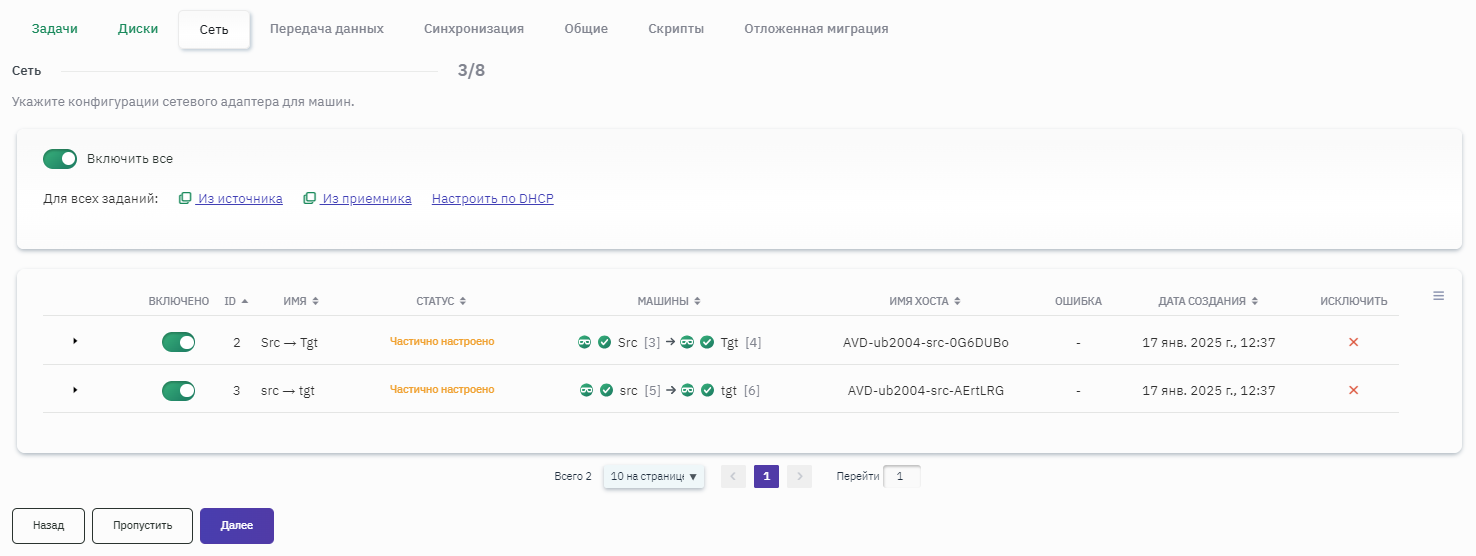Viewport: 1476px width, 556px height.
Task: Switch to the Диски tab
Action: click(x=138, y=29)
